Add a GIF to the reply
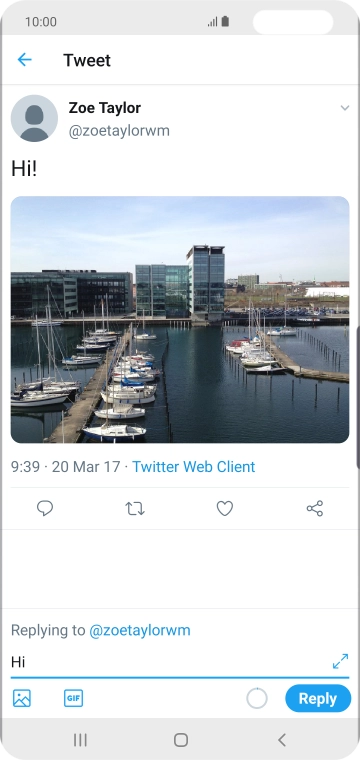This screenshot has width=360, height=760. 73,698
